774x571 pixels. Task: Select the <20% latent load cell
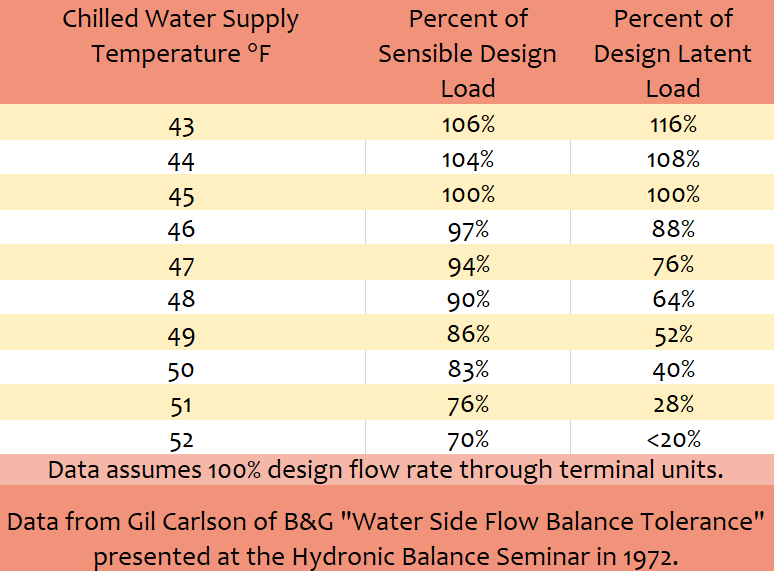pos(673,439)
